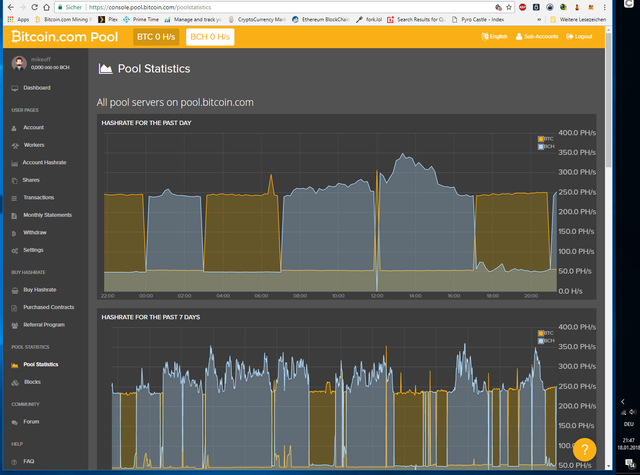Viewport: 640px width, 475px height.
Task: Open the Ethereum BlockChain bookmark
Action: (321, 19)
